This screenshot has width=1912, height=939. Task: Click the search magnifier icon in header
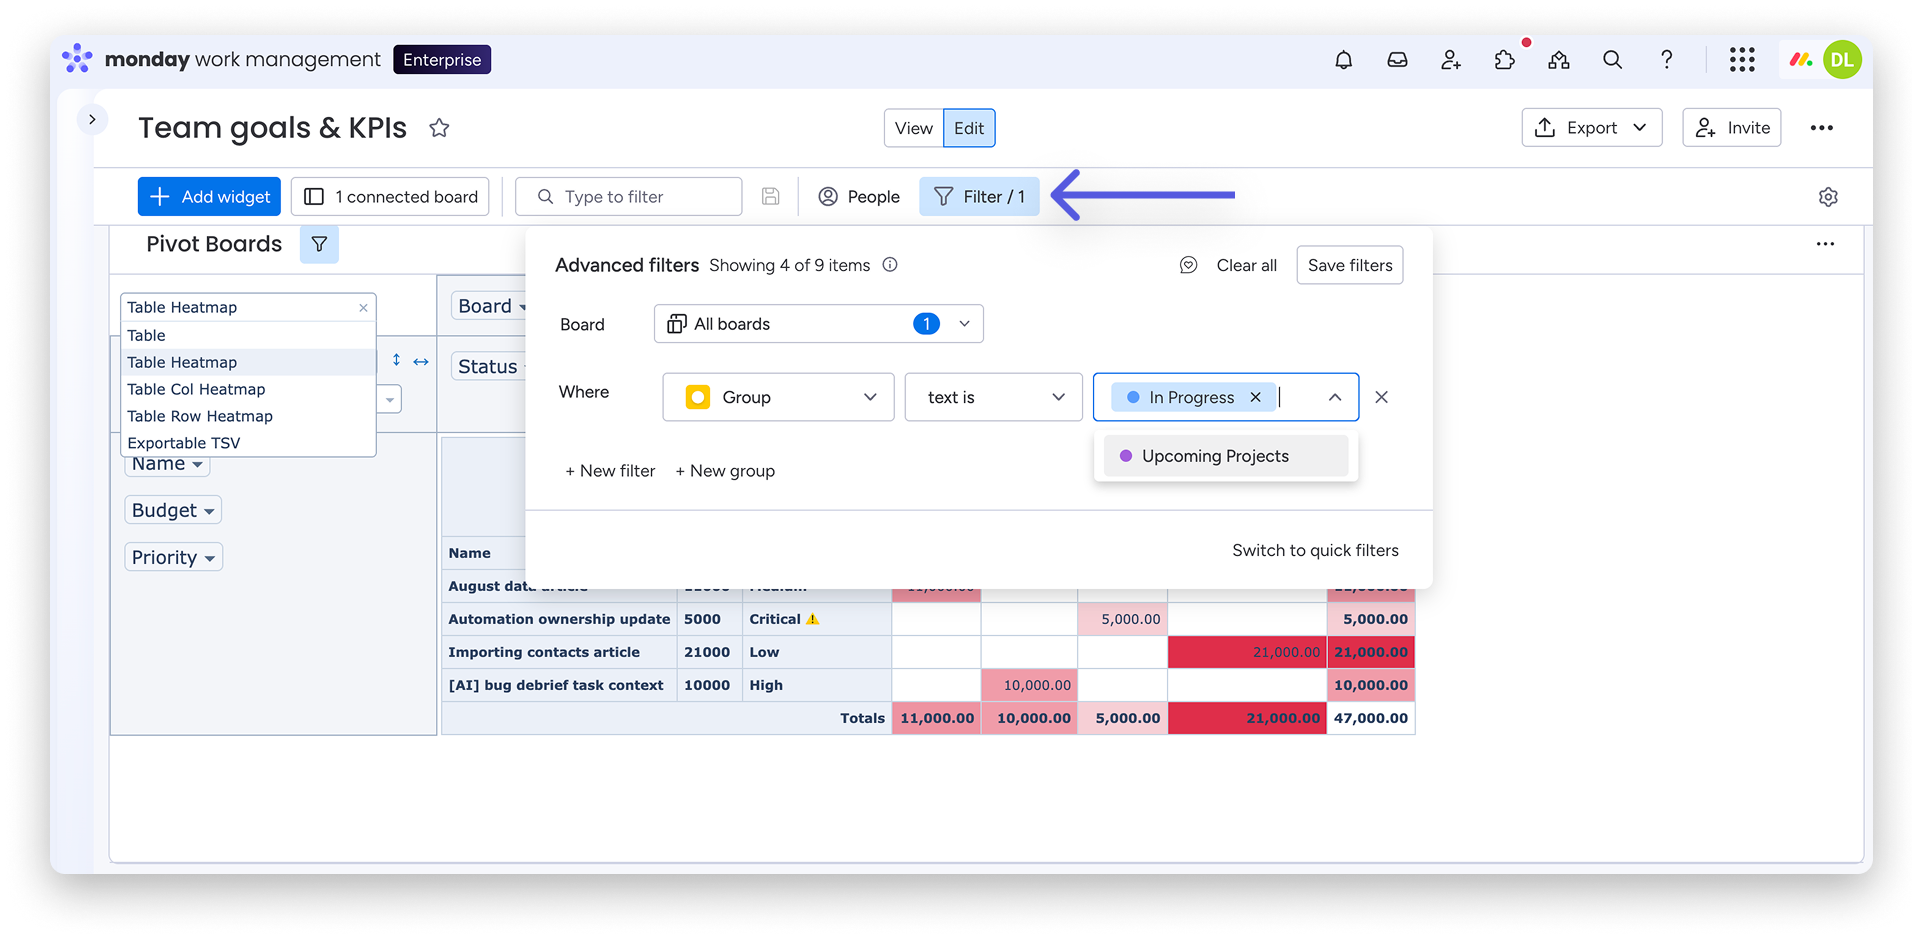coord(1612,60)
